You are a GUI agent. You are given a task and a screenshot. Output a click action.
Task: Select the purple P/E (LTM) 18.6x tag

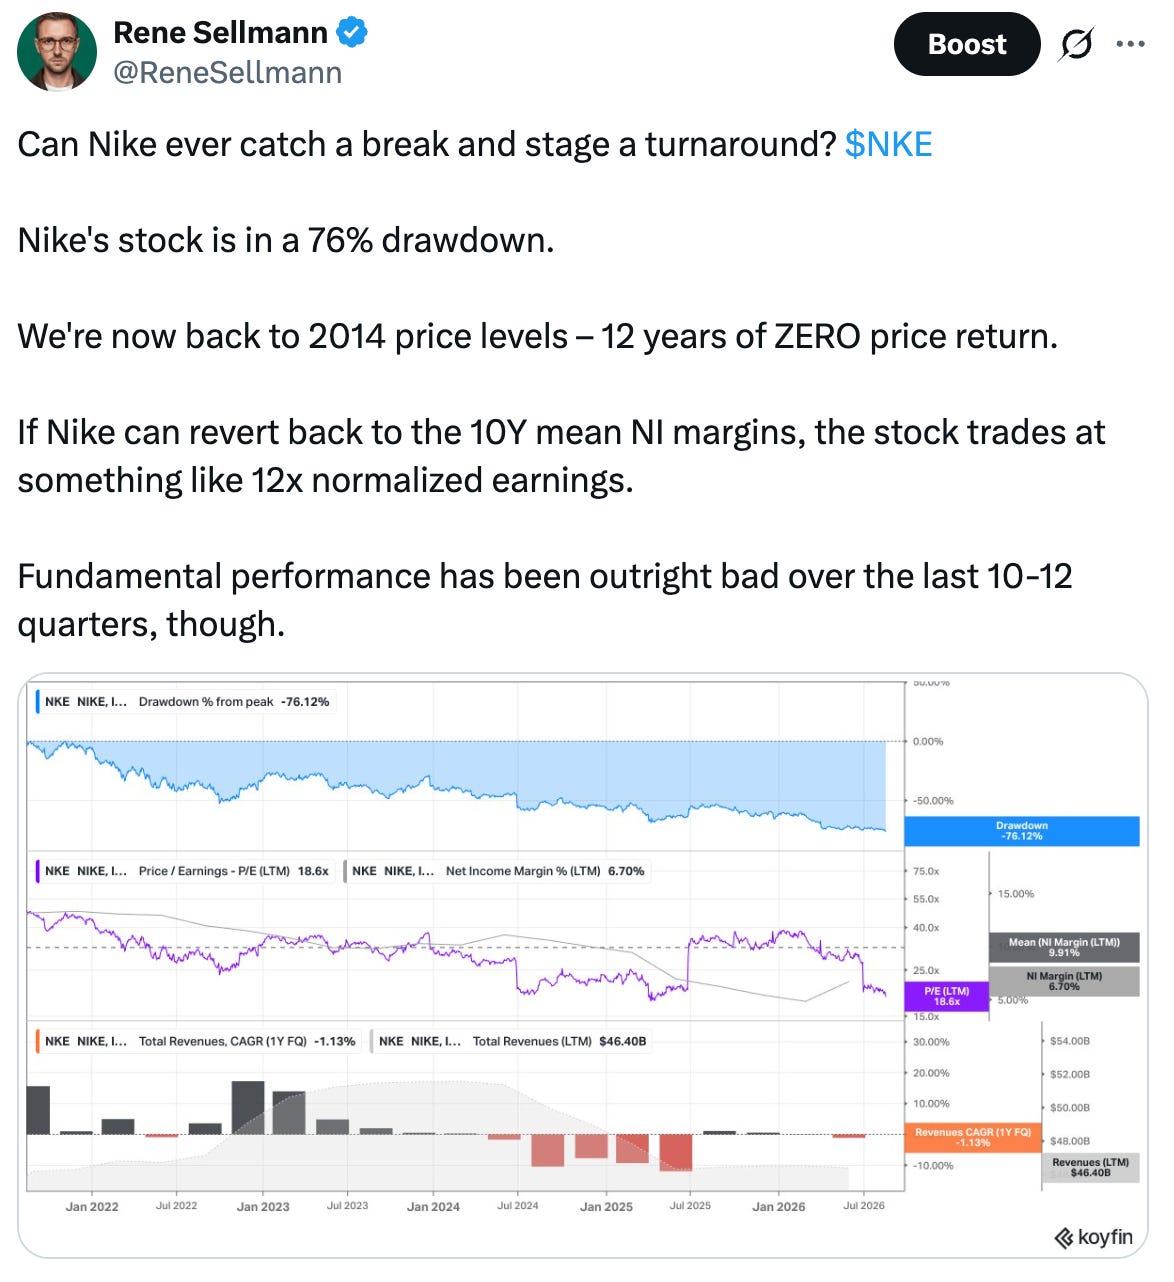click(946, 996)
